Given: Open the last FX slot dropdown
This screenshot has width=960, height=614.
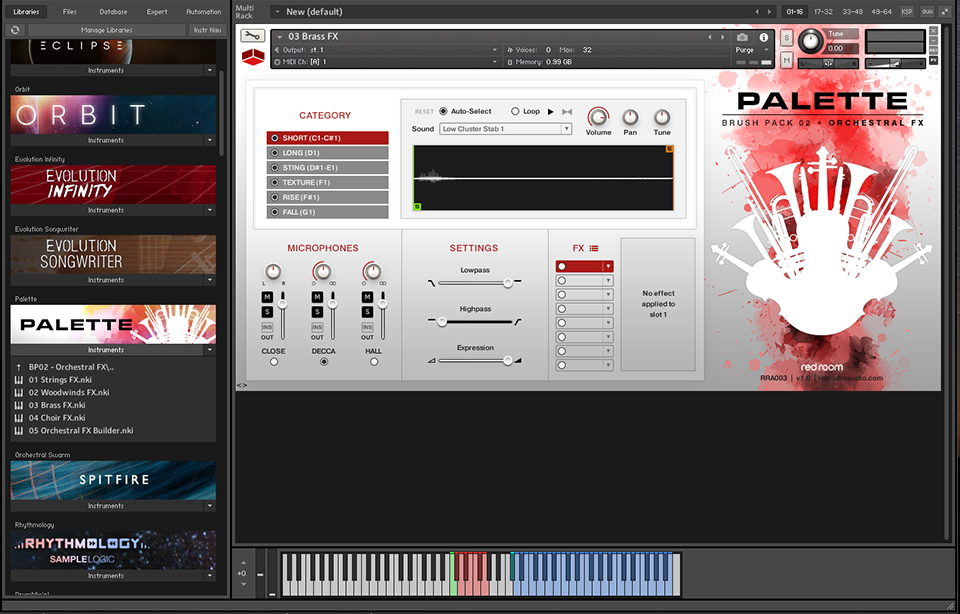Looking at the screenshot, I should point(607,365).
